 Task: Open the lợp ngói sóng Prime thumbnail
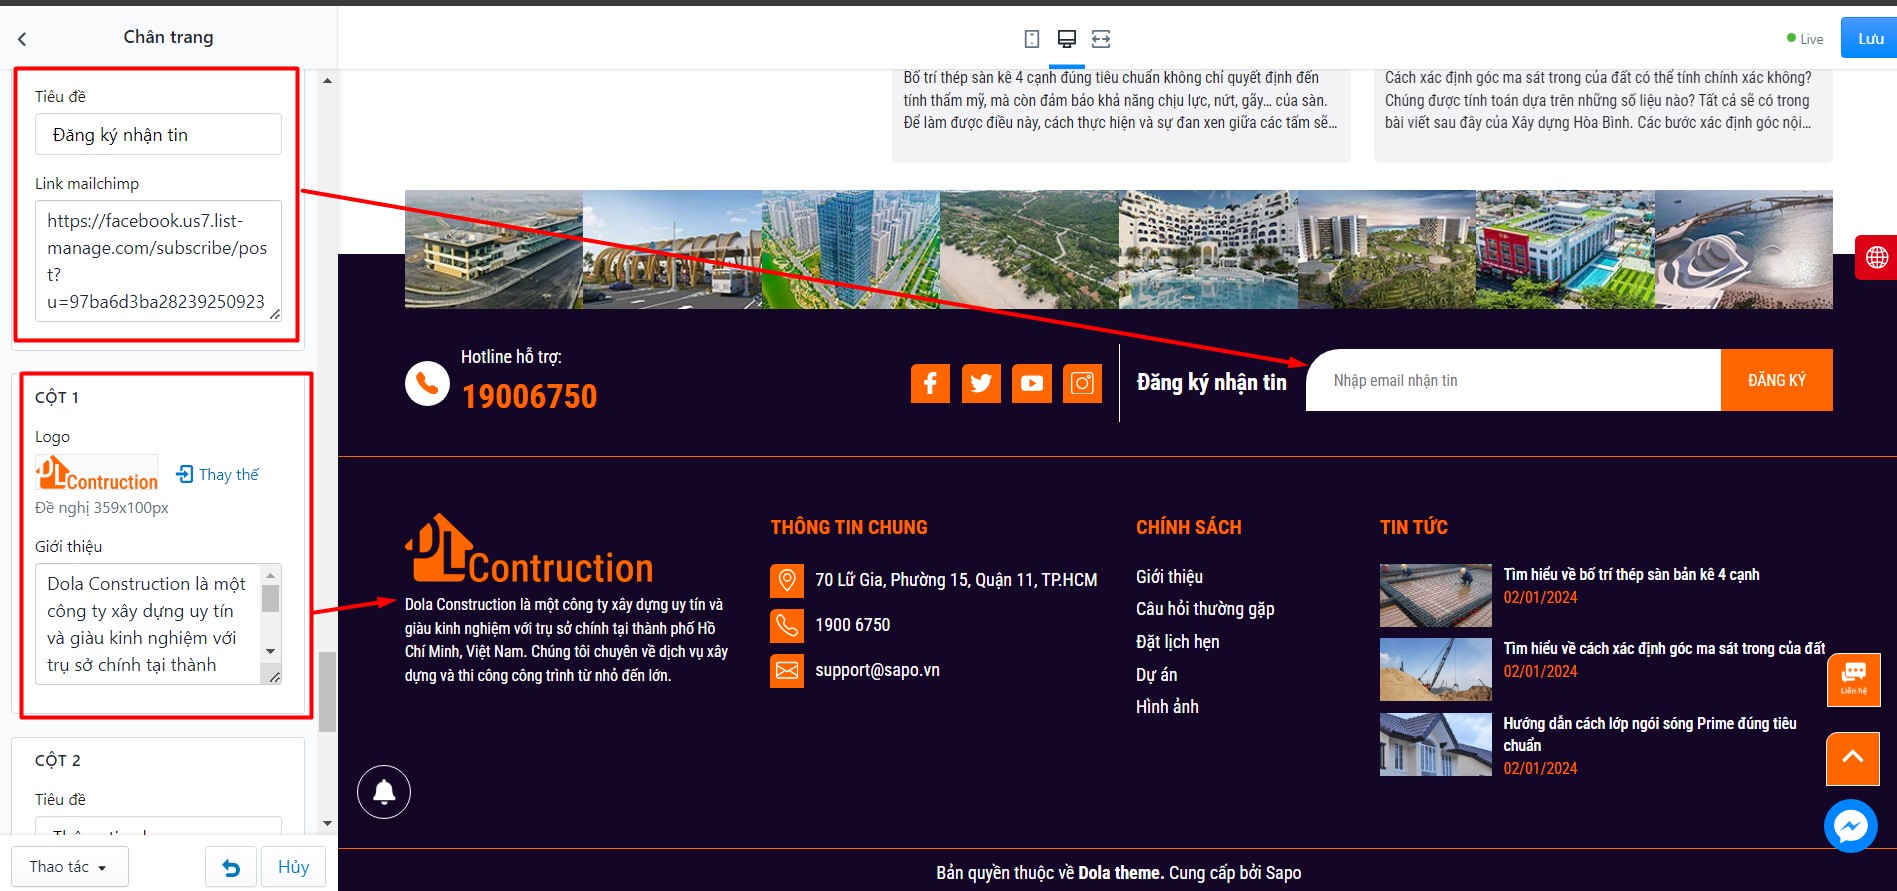[1435, 744]
